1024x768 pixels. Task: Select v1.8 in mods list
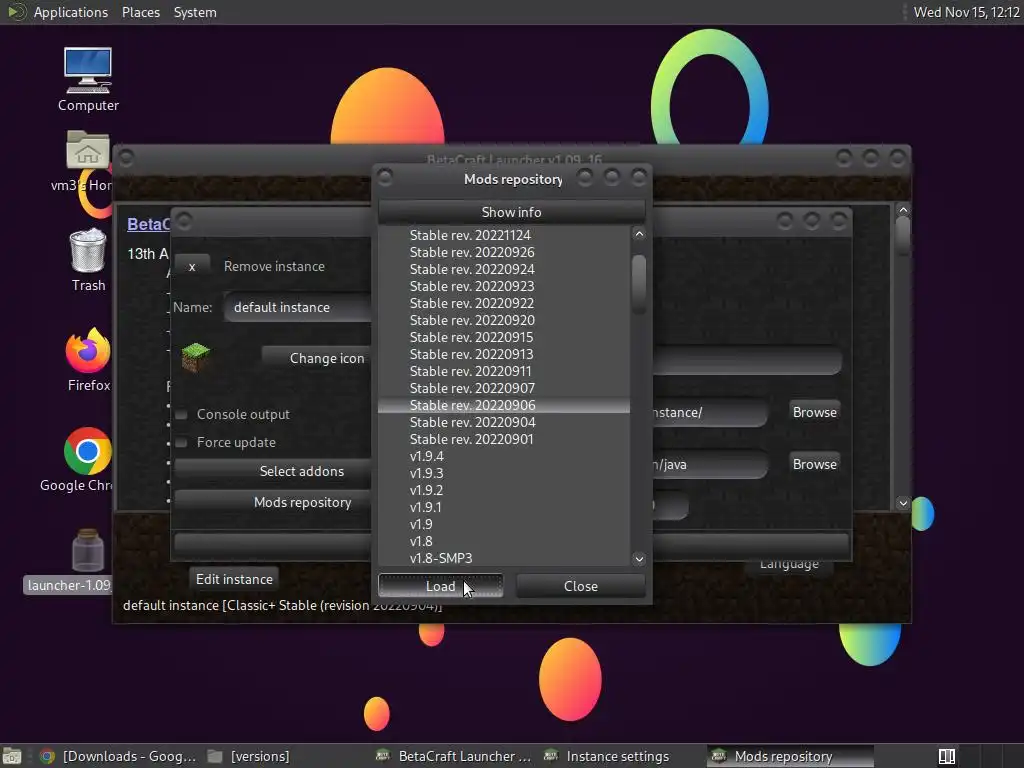[x=504, y=541]
